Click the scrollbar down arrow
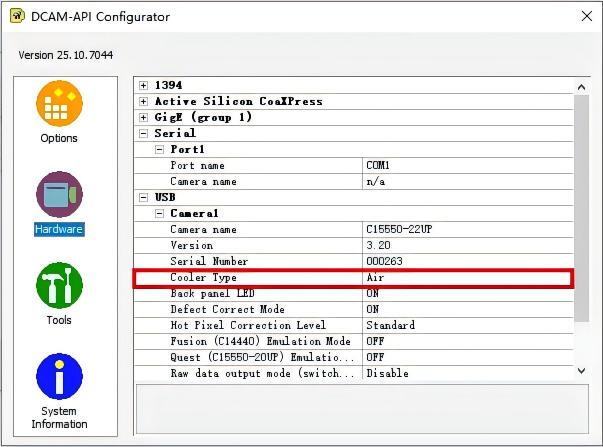This screenshot has height=447, width=603. point(581,371)
